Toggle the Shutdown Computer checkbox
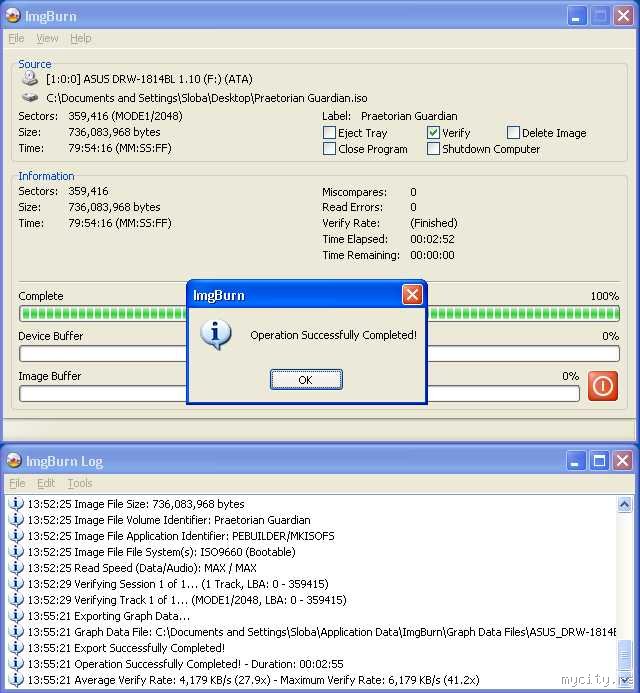Viewport: 640px width, 693px height. pyautogui.click(x=433, y=148)
